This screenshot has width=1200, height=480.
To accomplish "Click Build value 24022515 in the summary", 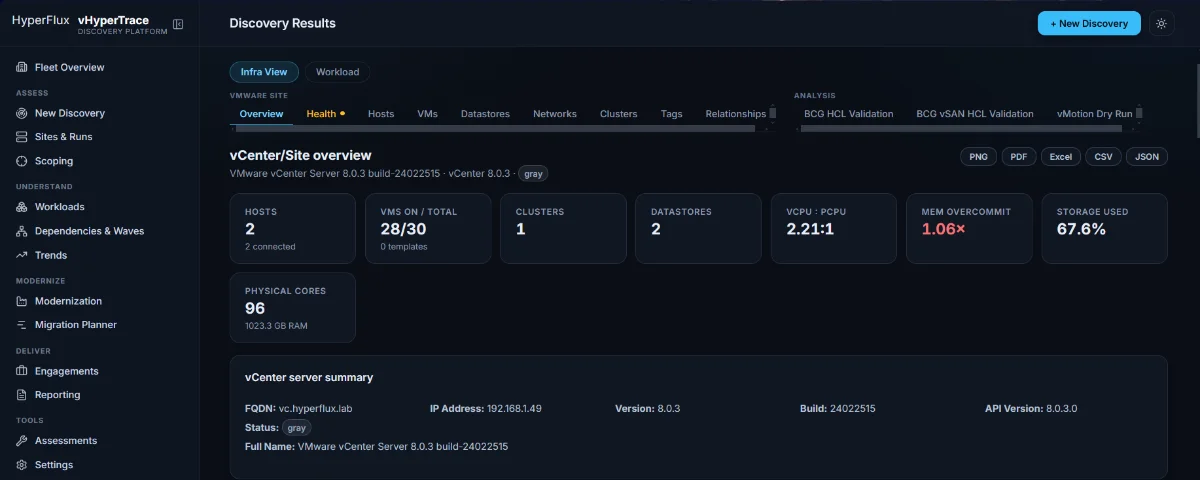I will coord(853,409).
